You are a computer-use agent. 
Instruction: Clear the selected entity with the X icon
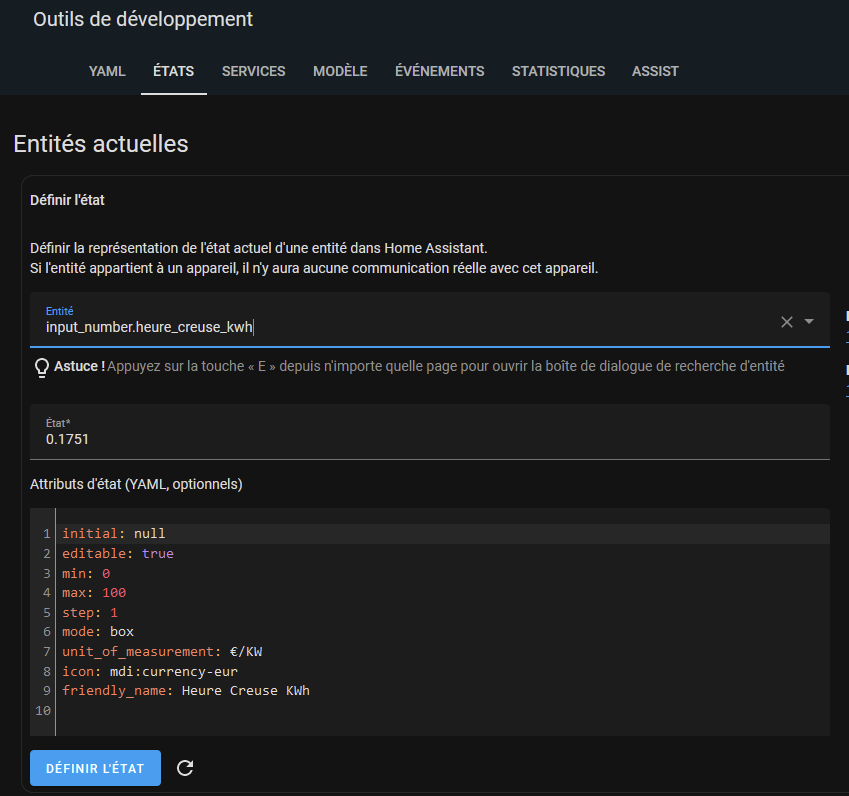[786, 321]
